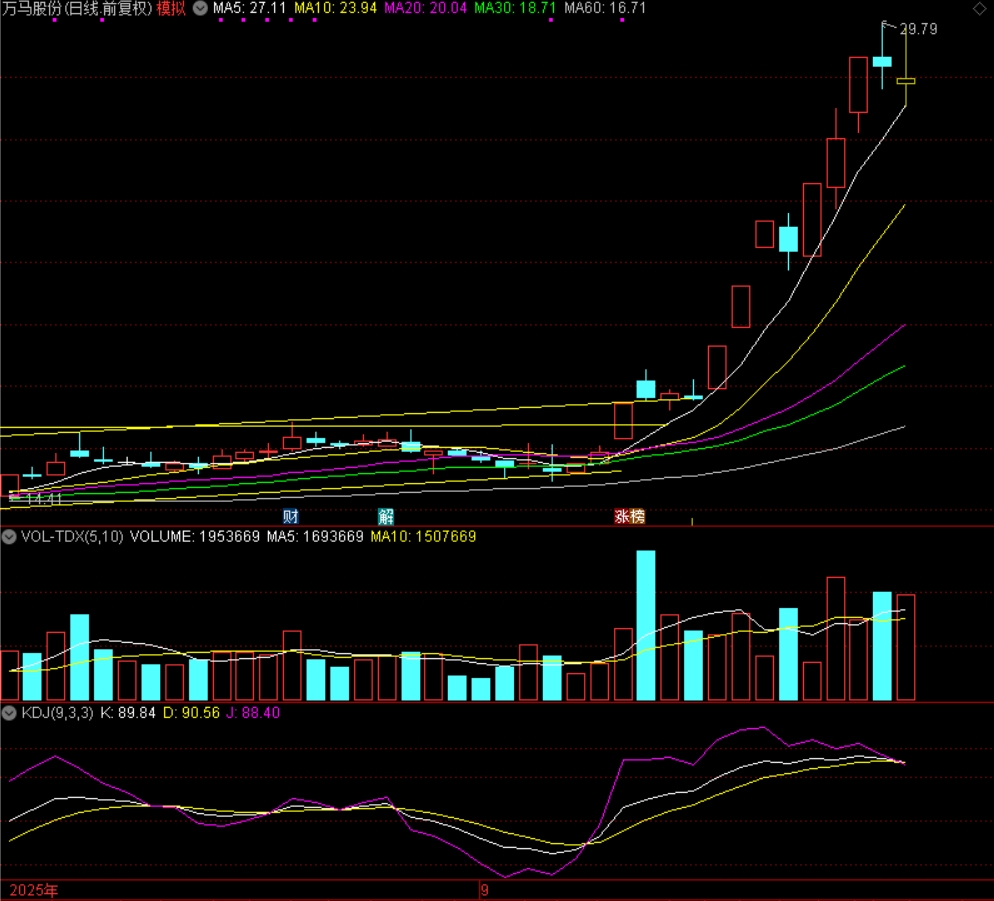Screen dimensions: 994x901
Task: Click the KDJ(9,3,3) indicator name
Action: 57,713
